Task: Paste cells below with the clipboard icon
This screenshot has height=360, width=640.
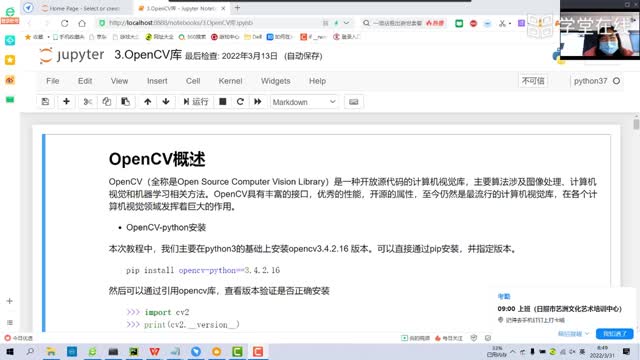Action: (x=125, y=102)
